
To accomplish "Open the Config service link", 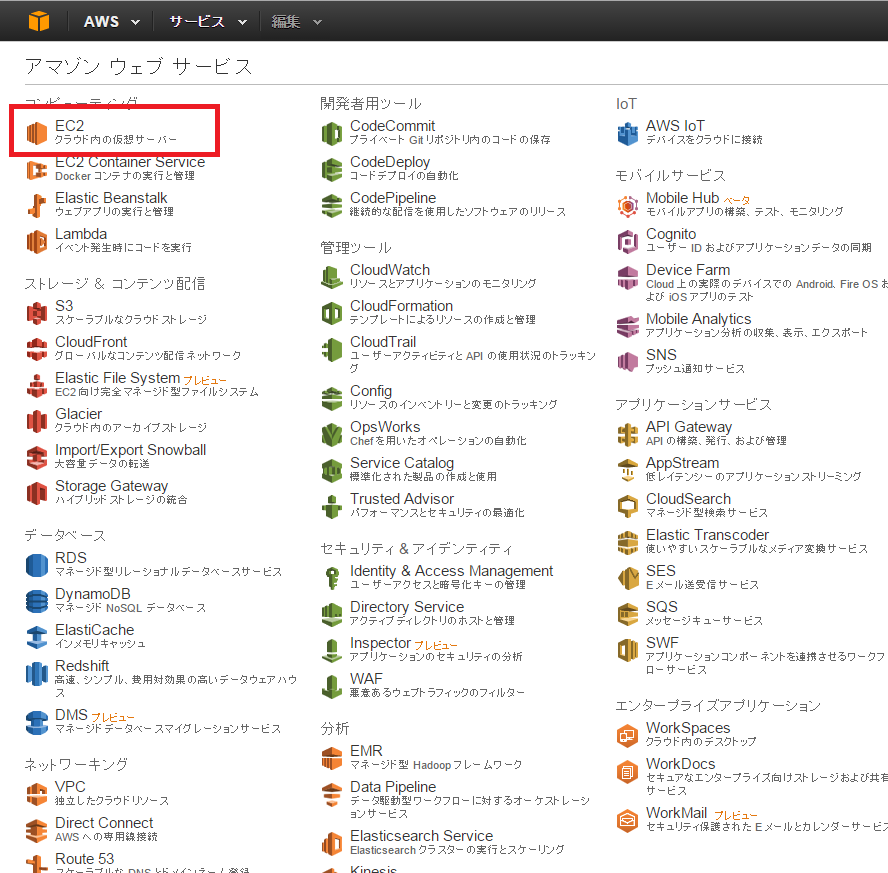I will [371, 391].
